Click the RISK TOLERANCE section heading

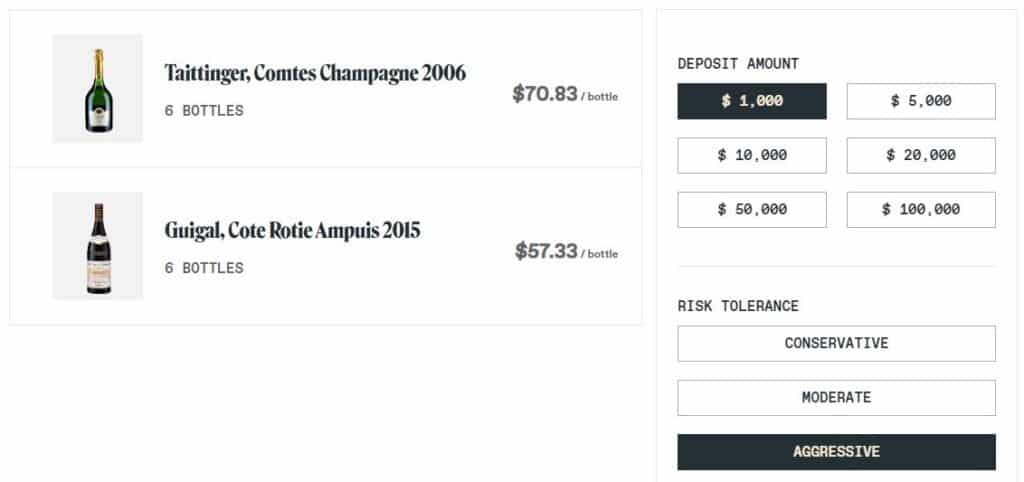[x=738, y=306]
